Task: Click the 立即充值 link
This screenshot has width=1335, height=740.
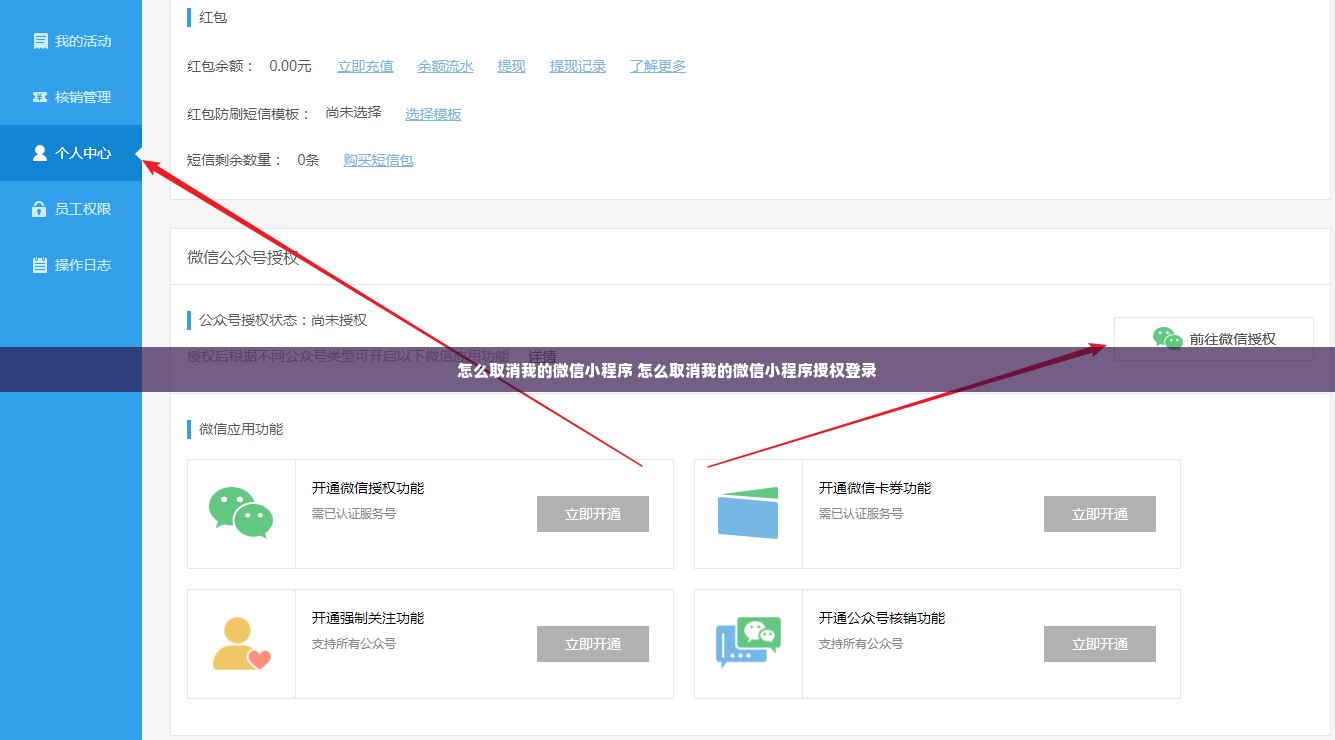Action: coord(365,66)
